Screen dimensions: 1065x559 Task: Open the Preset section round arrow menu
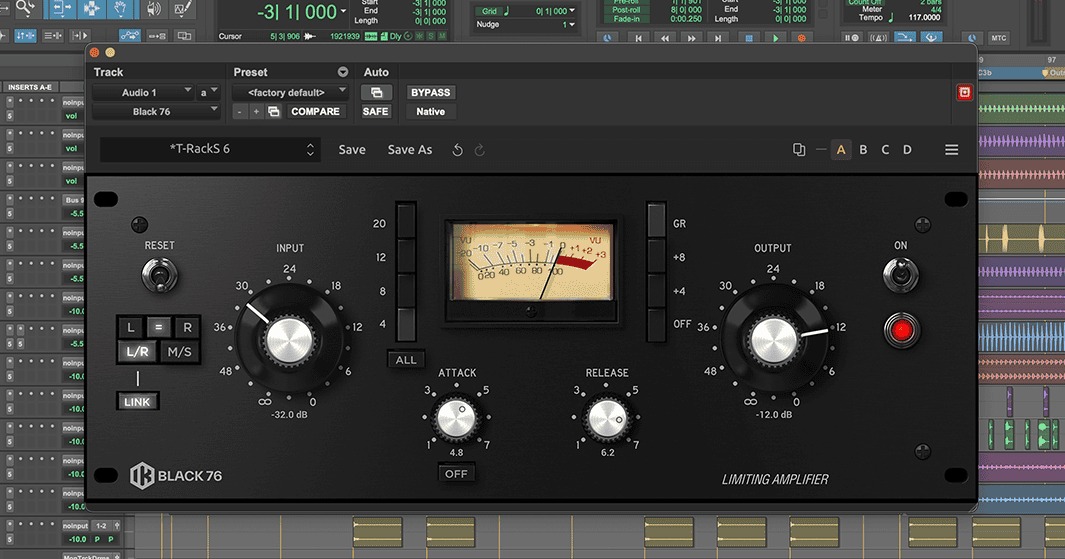(x=343, y=72)
